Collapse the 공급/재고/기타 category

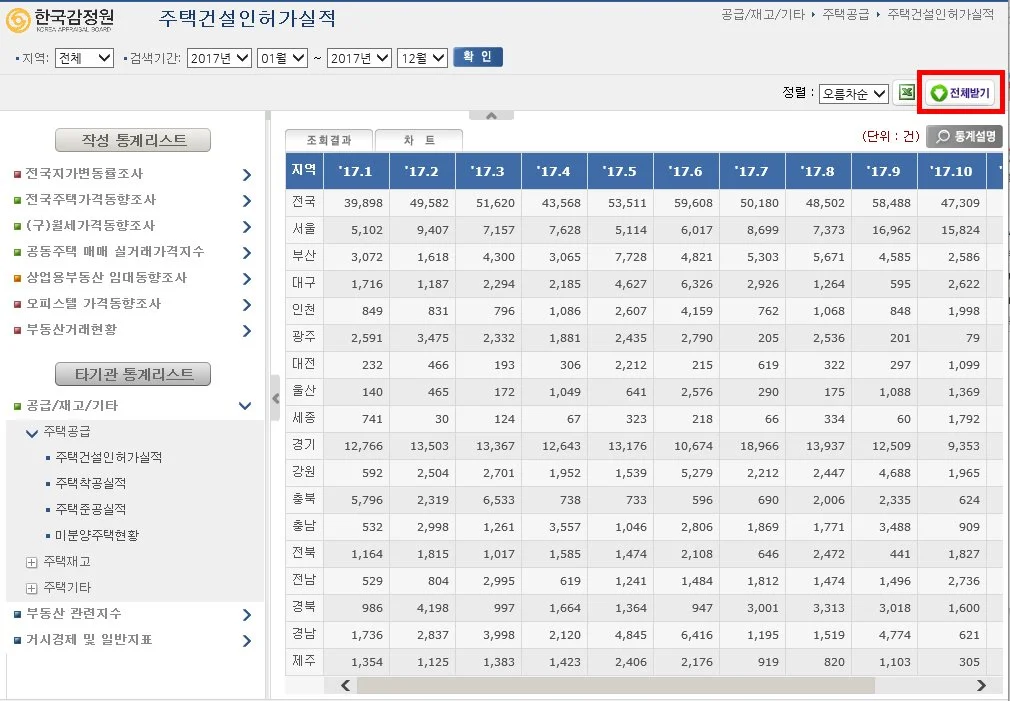245,407
